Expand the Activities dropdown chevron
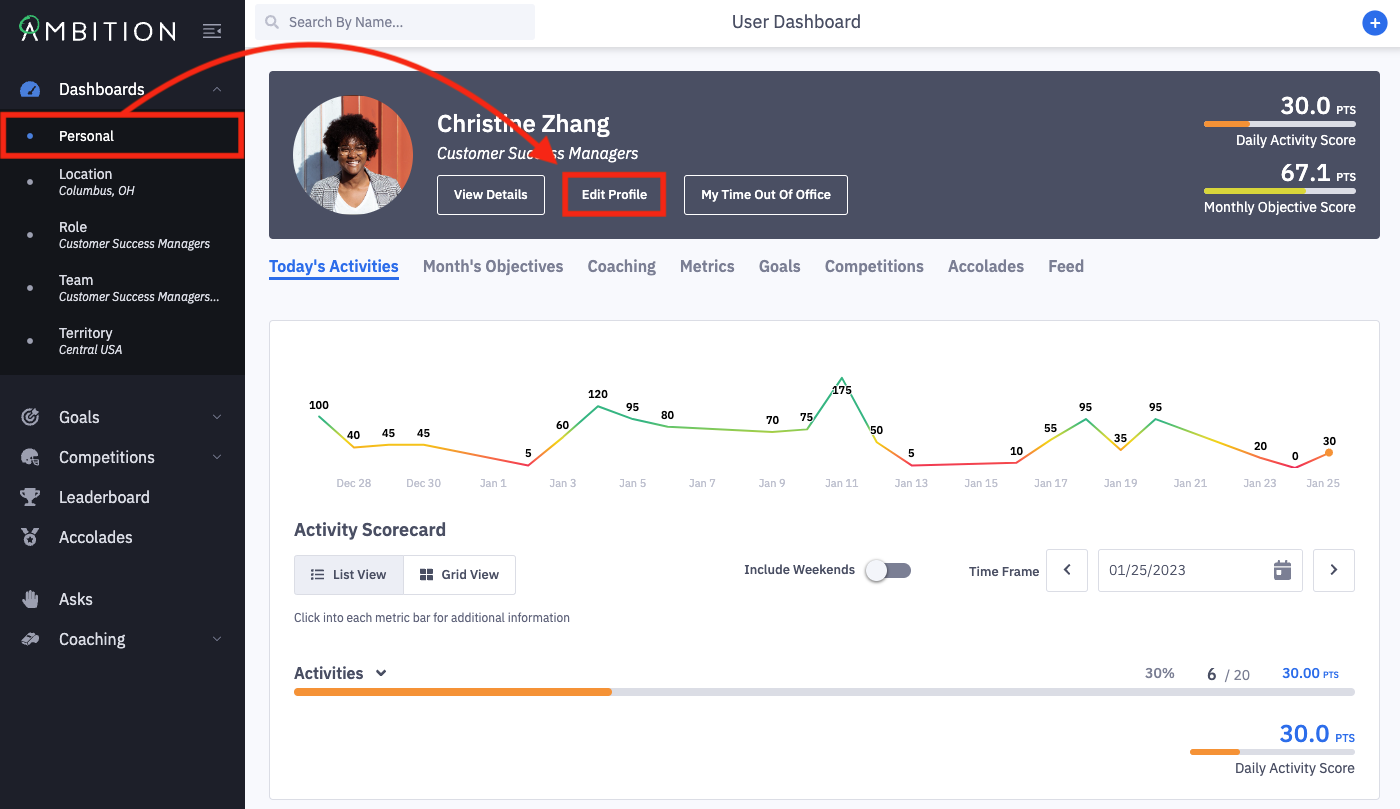 pos(381,673)
